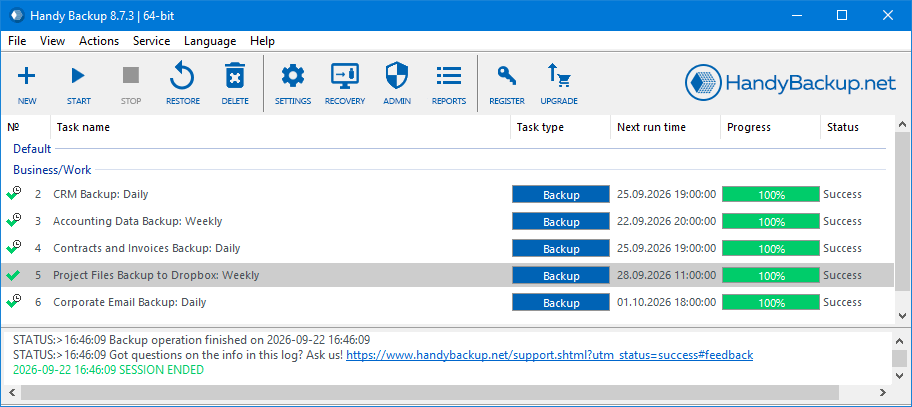Click Backup type badge of CRM Backup
Viewport: 912px width, 407px height.
pyautogui.click(x=561, y=195)
